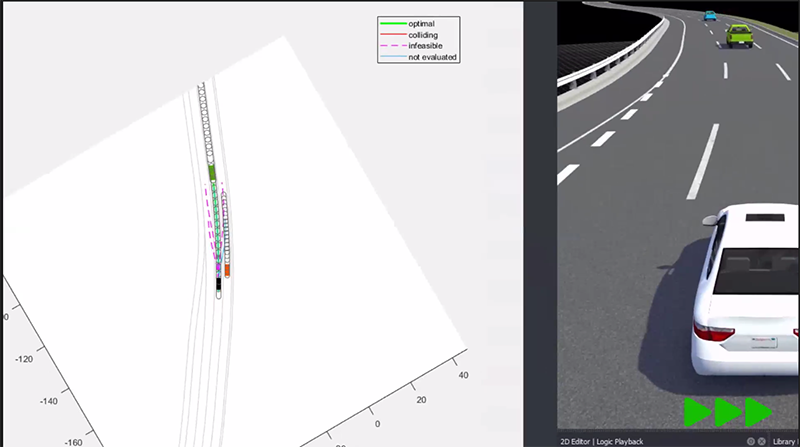The height and width of the screenshot is (447, 800).
Task: Click the orange vehicle marker in plot
Action: click(x=228, y=269)
